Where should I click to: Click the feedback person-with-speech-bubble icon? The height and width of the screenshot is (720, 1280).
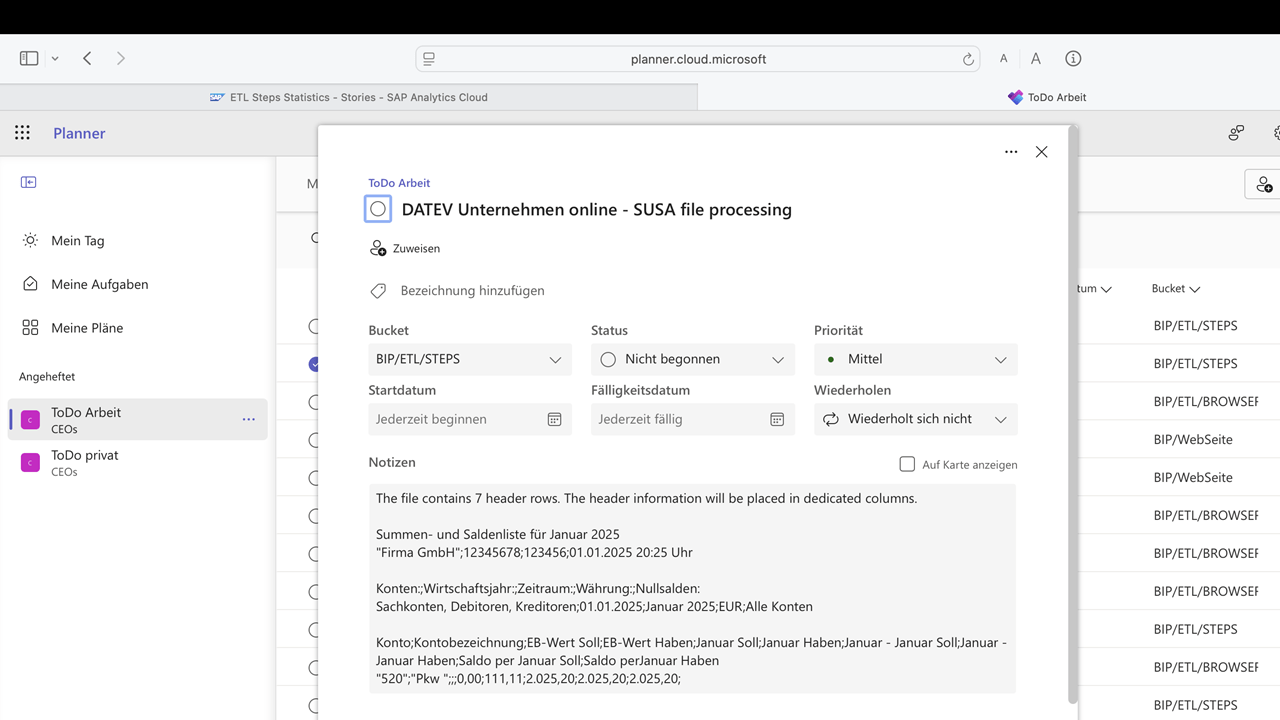pyautogui.click(x=1236, y=131)
